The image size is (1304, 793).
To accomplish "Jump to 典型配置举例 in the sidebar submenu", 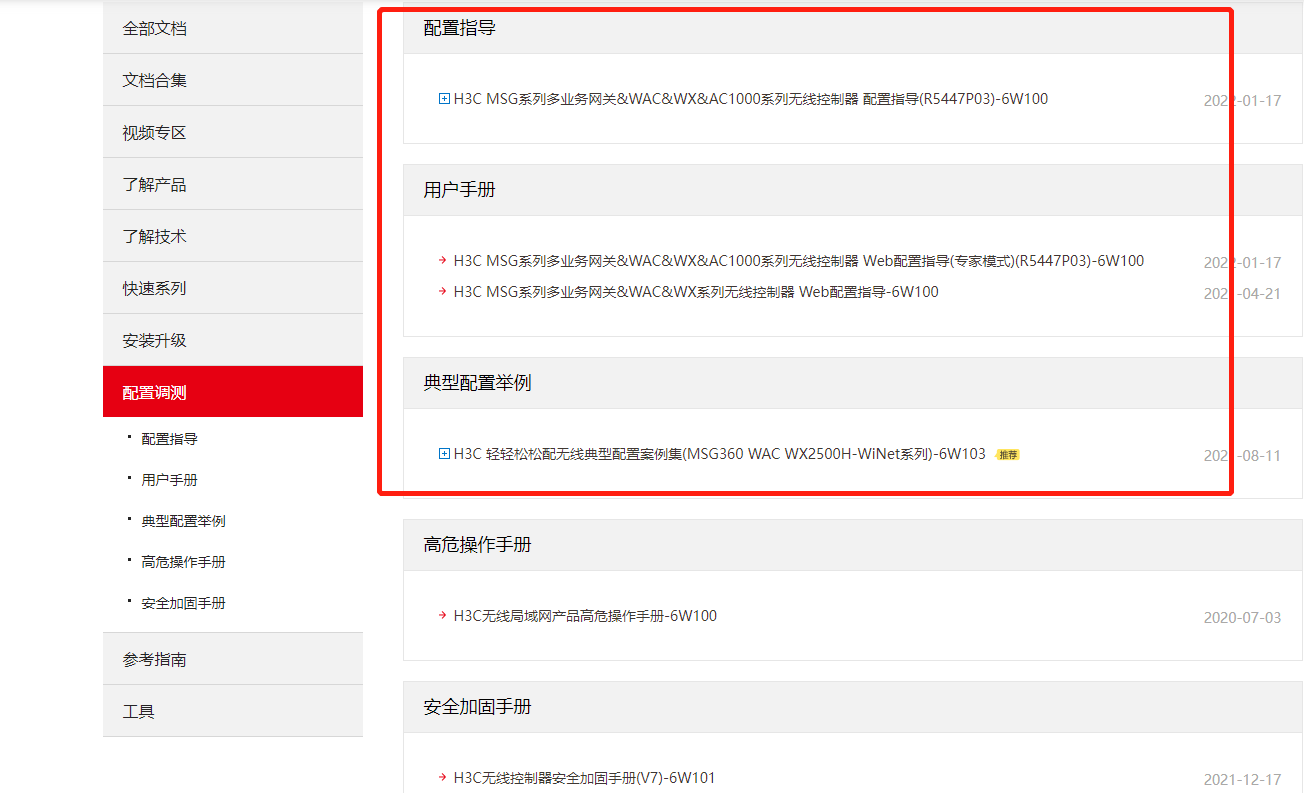I will pos(184,521).
